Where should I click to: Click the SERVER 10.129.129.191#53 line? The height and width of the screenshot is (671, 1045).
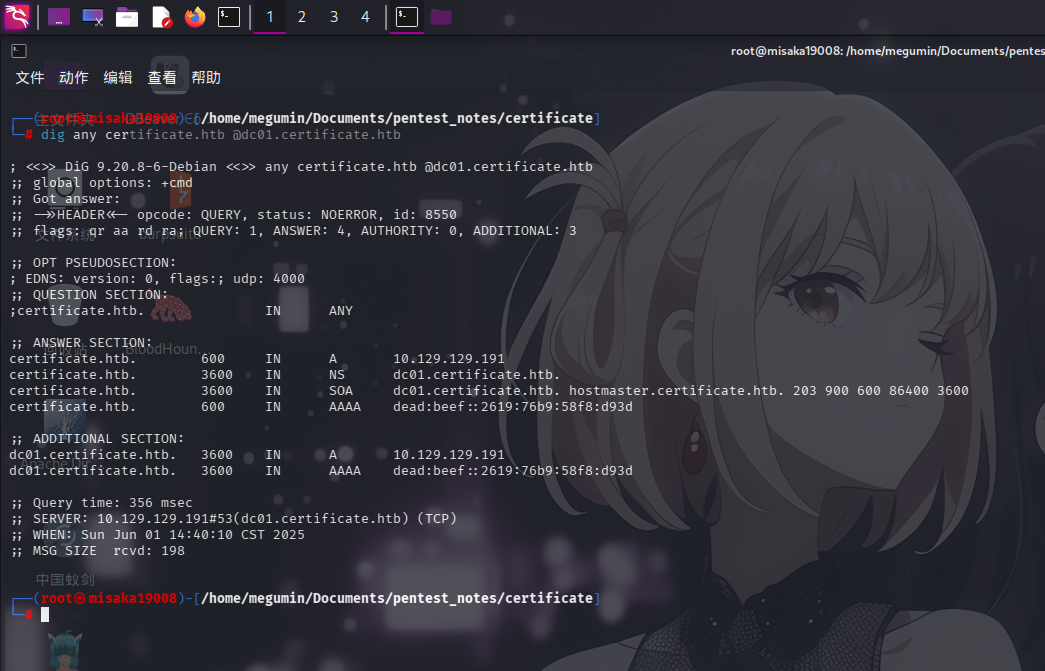233,518
